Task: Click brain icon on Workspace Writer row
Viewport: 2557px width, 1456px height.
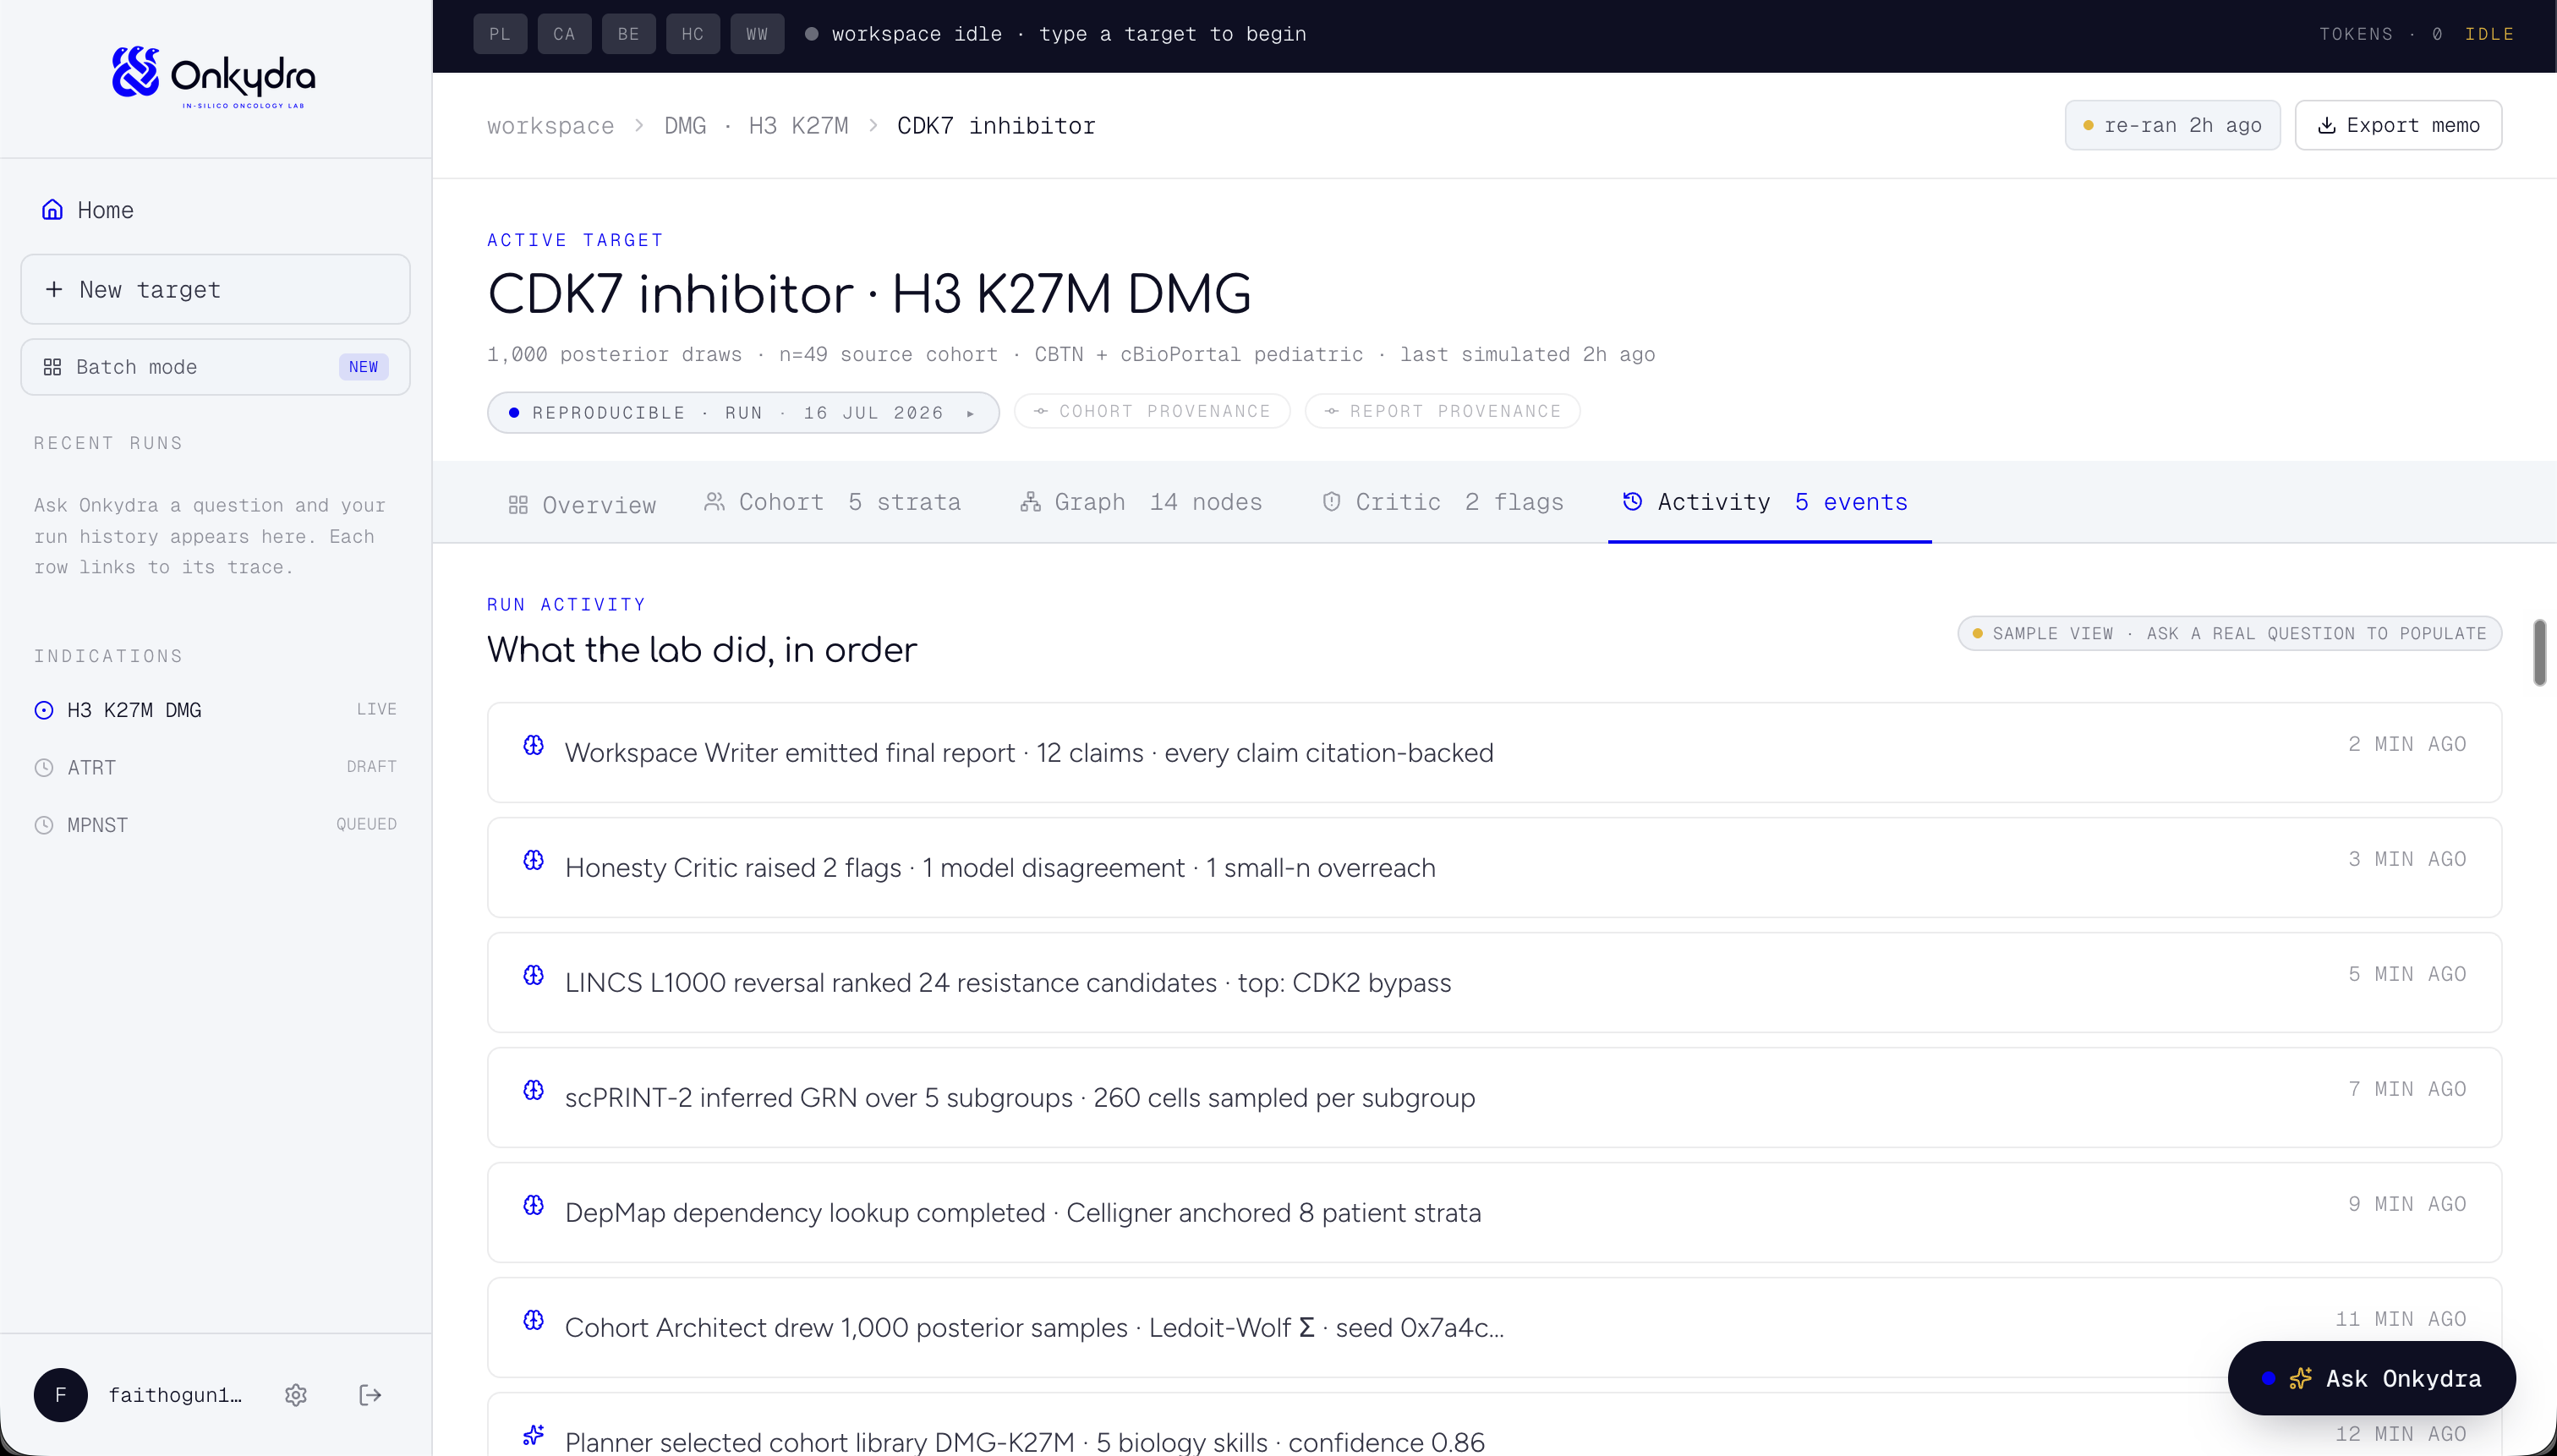Action: 534,745
